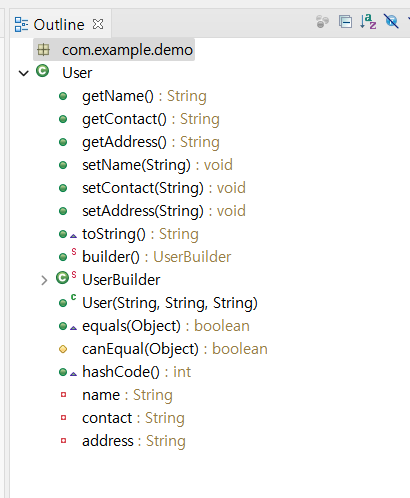Click the private field icon beside name
This screenshot has width=410, height=498.
pos(63,395)
